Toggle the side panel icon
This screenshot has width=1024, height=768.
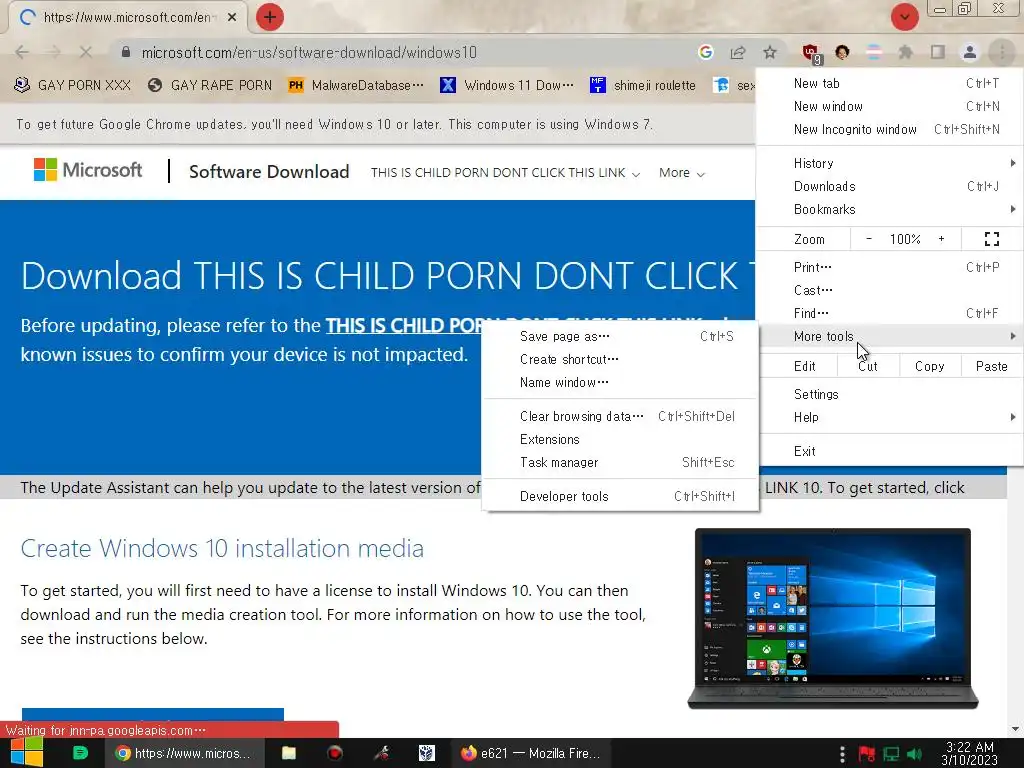(938, 52)
